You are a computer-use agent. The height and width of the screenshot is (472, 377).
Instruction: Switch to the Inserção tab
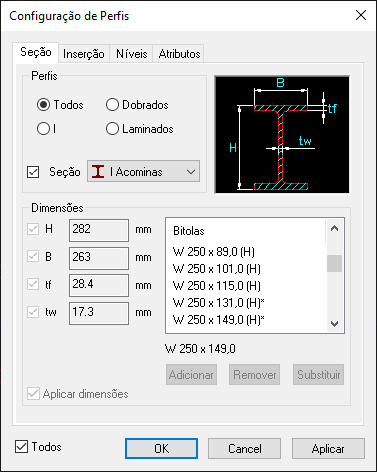(x=84, y=54)
